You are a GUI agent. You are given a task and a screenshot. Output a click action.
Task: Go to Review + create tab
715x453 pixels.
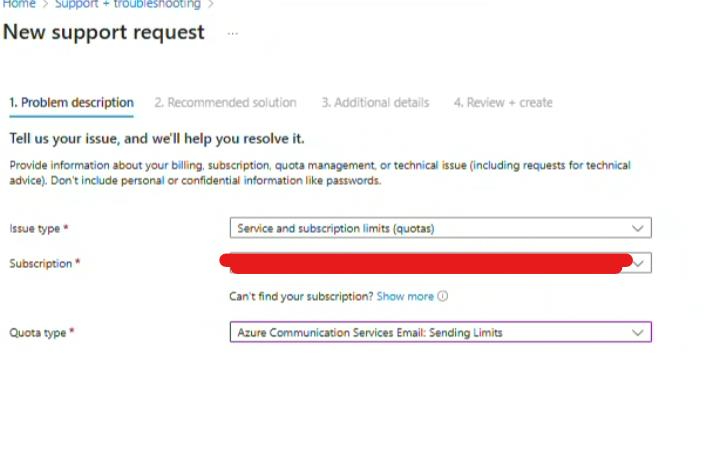tap(503, 103)
